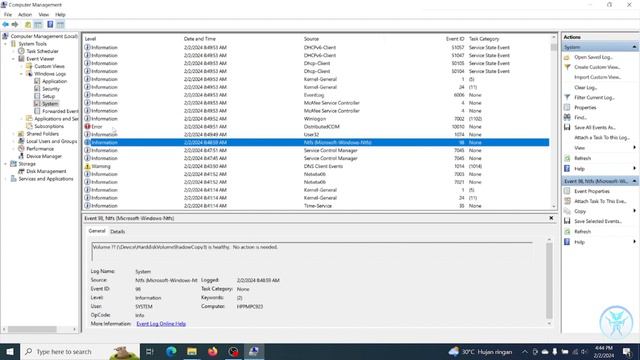Image resolution: width=640 pixels, height=360 pixels.
Task: Click Open Saved Log action
Action: (x=593, y=57)
